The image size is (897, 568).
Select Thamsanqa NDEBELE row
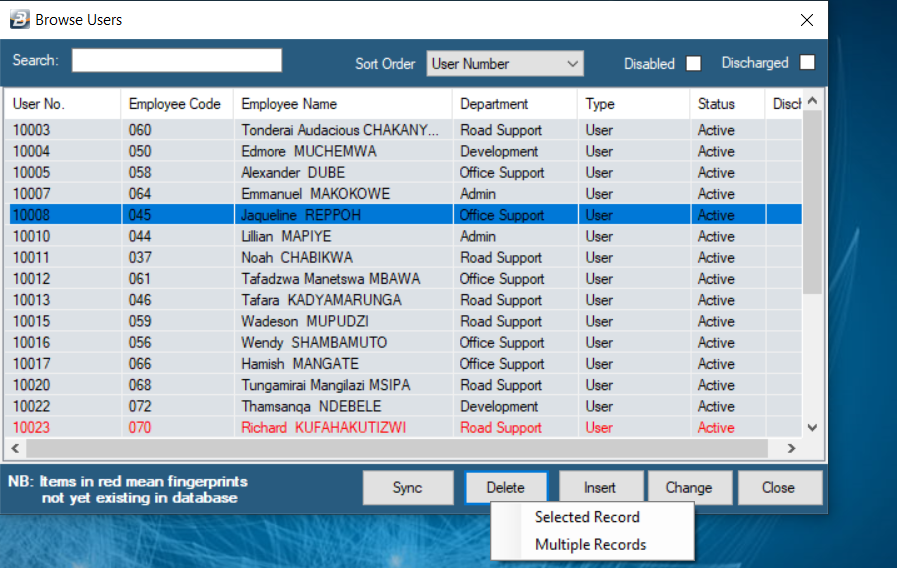[403, 406]
